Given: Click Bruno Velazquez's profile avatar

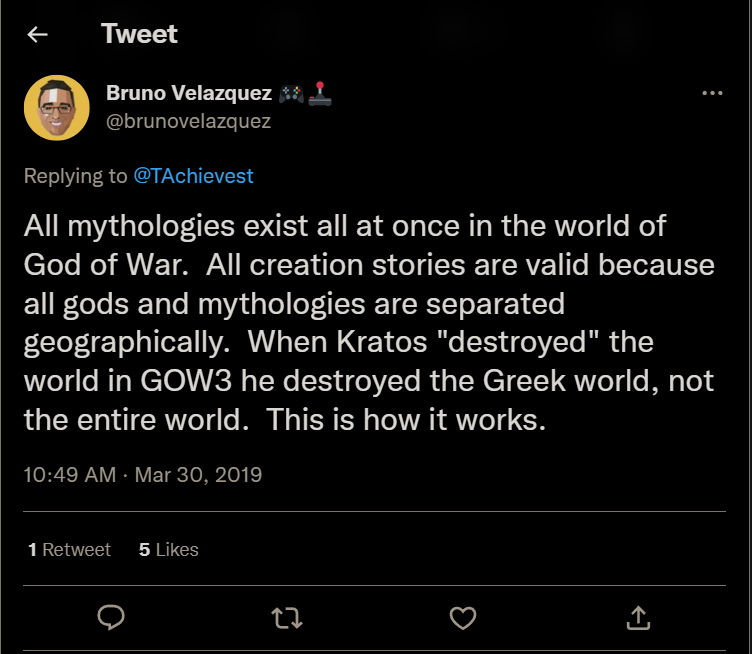Looking at the screenshot, I should 58,107.
